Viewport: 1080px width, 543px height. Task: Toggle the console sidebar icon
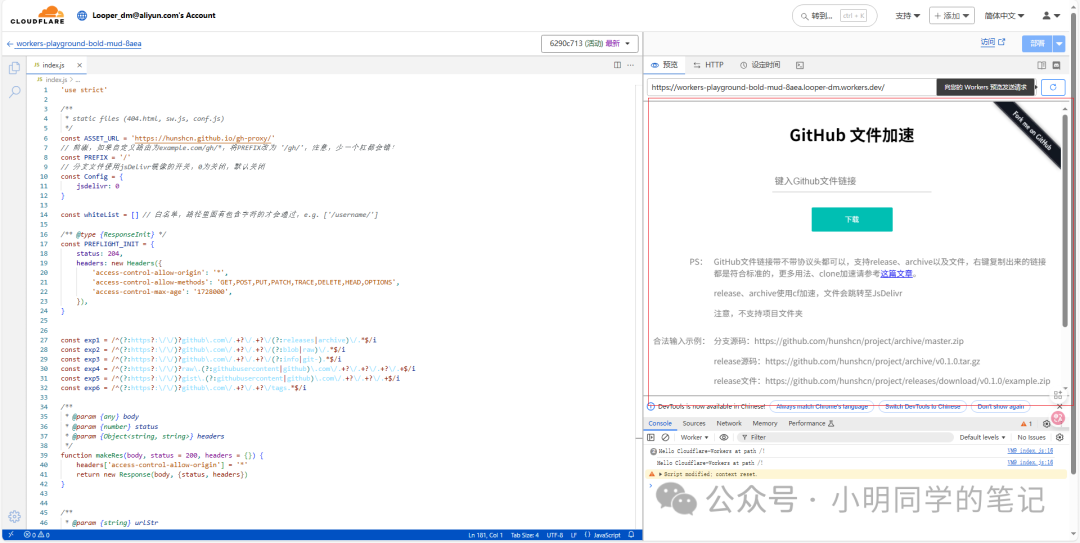651,437
